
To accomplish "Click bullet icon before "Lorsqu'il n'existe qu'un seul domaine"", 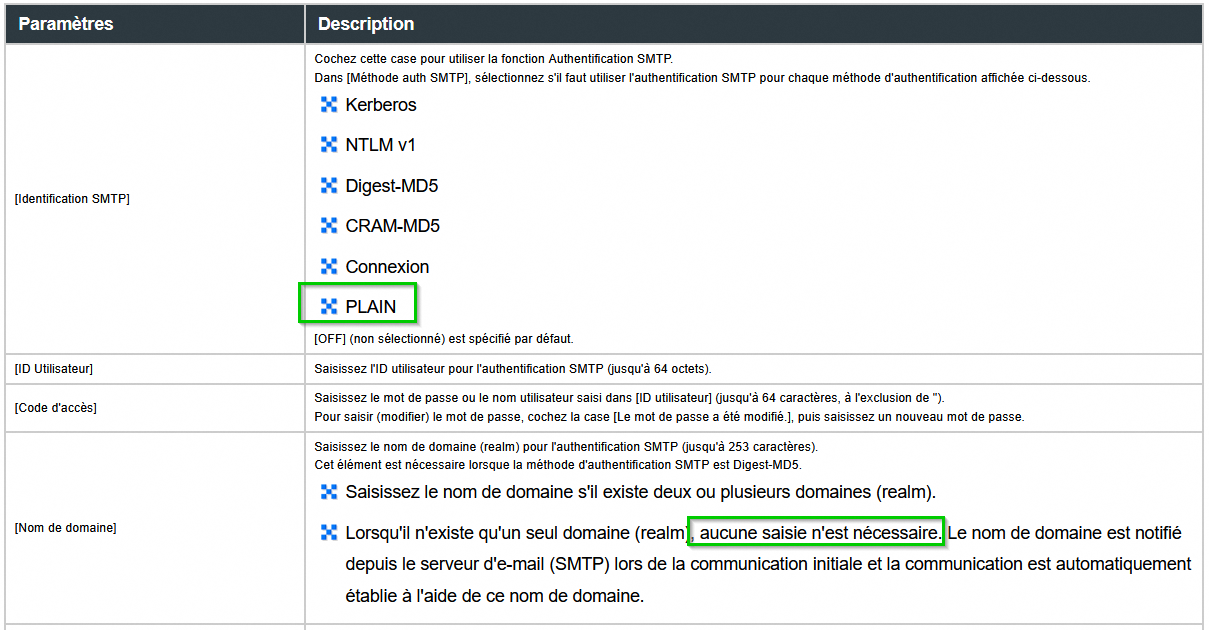I will click(x=329, y=533).
